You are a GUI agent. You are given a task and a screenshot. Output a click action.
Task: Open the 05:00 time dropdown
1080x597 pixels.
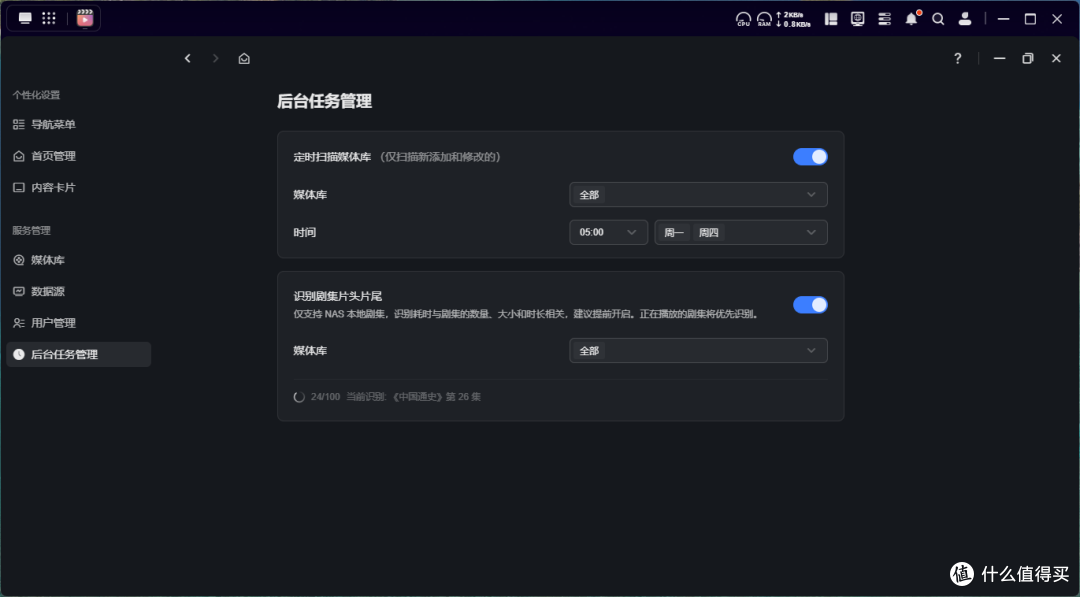tap(608, 233)
